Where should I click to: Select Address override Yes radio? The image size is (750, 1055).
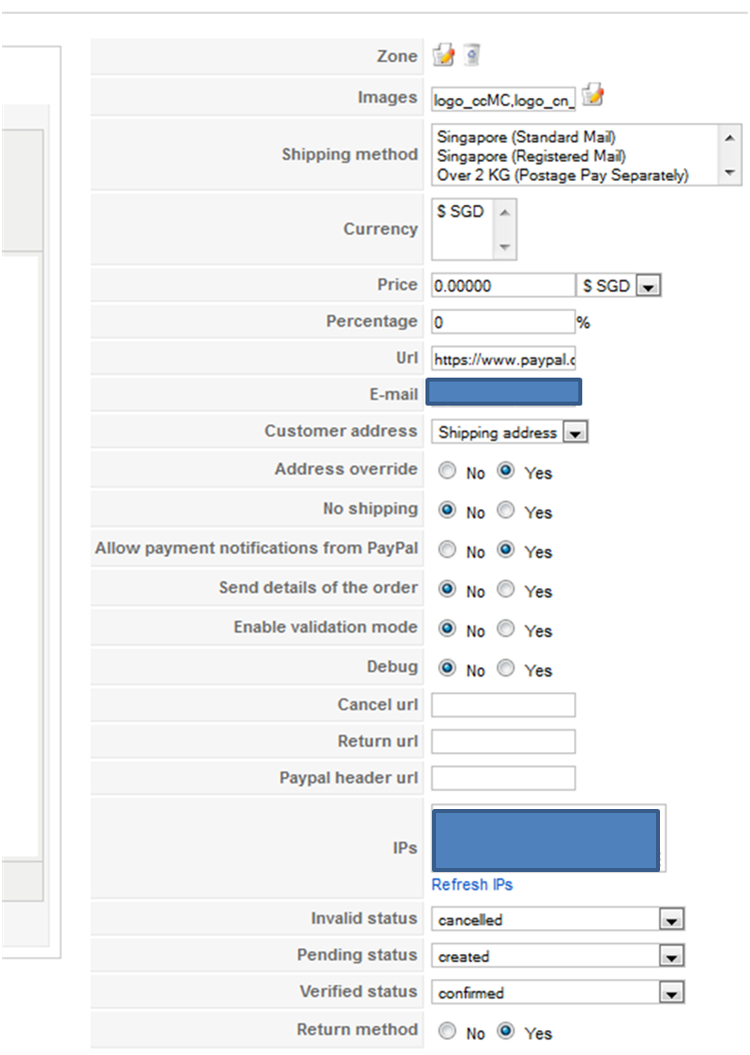tap(506, 470)
